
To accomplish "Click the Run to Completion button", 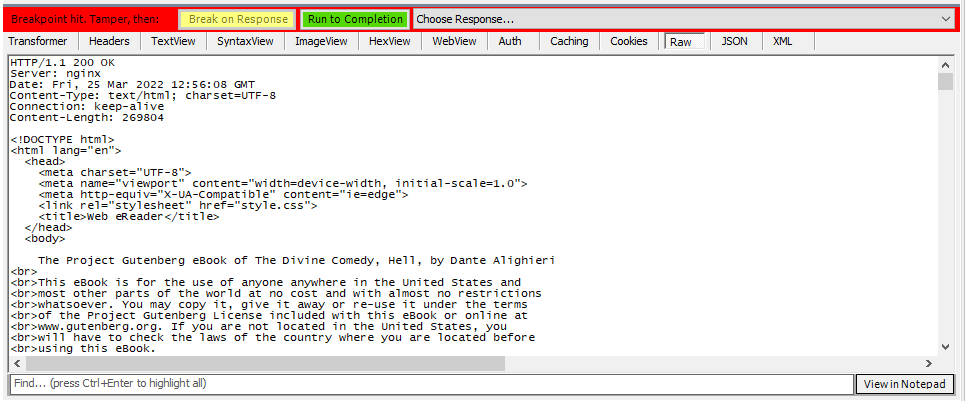I will pos(355,19).
